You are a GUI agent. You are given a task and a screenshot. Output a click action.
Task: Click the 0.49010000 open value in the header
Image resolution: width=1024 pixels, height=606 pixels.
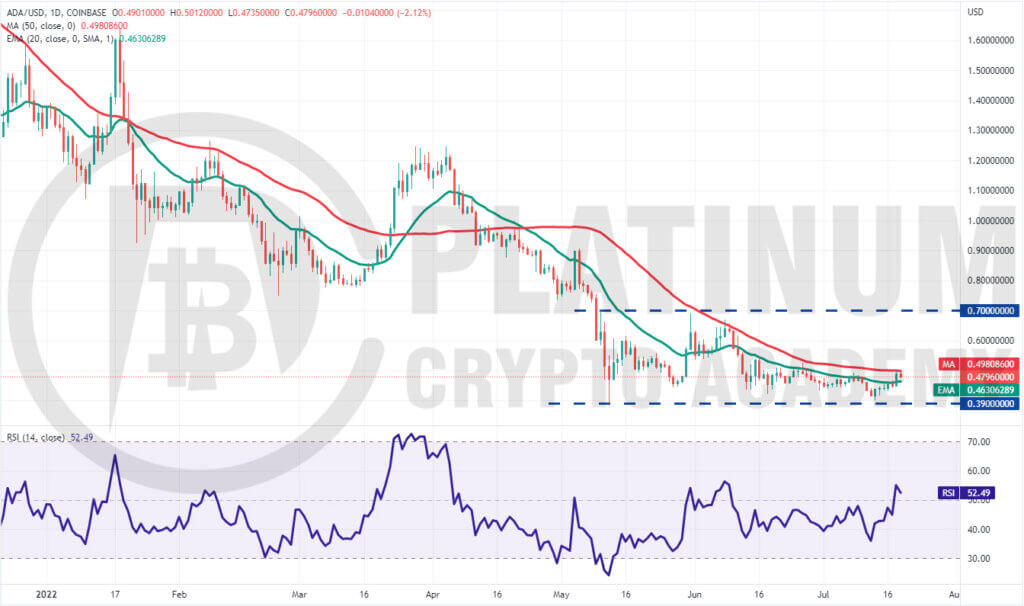pyautogui.click(x=142, y=12)
